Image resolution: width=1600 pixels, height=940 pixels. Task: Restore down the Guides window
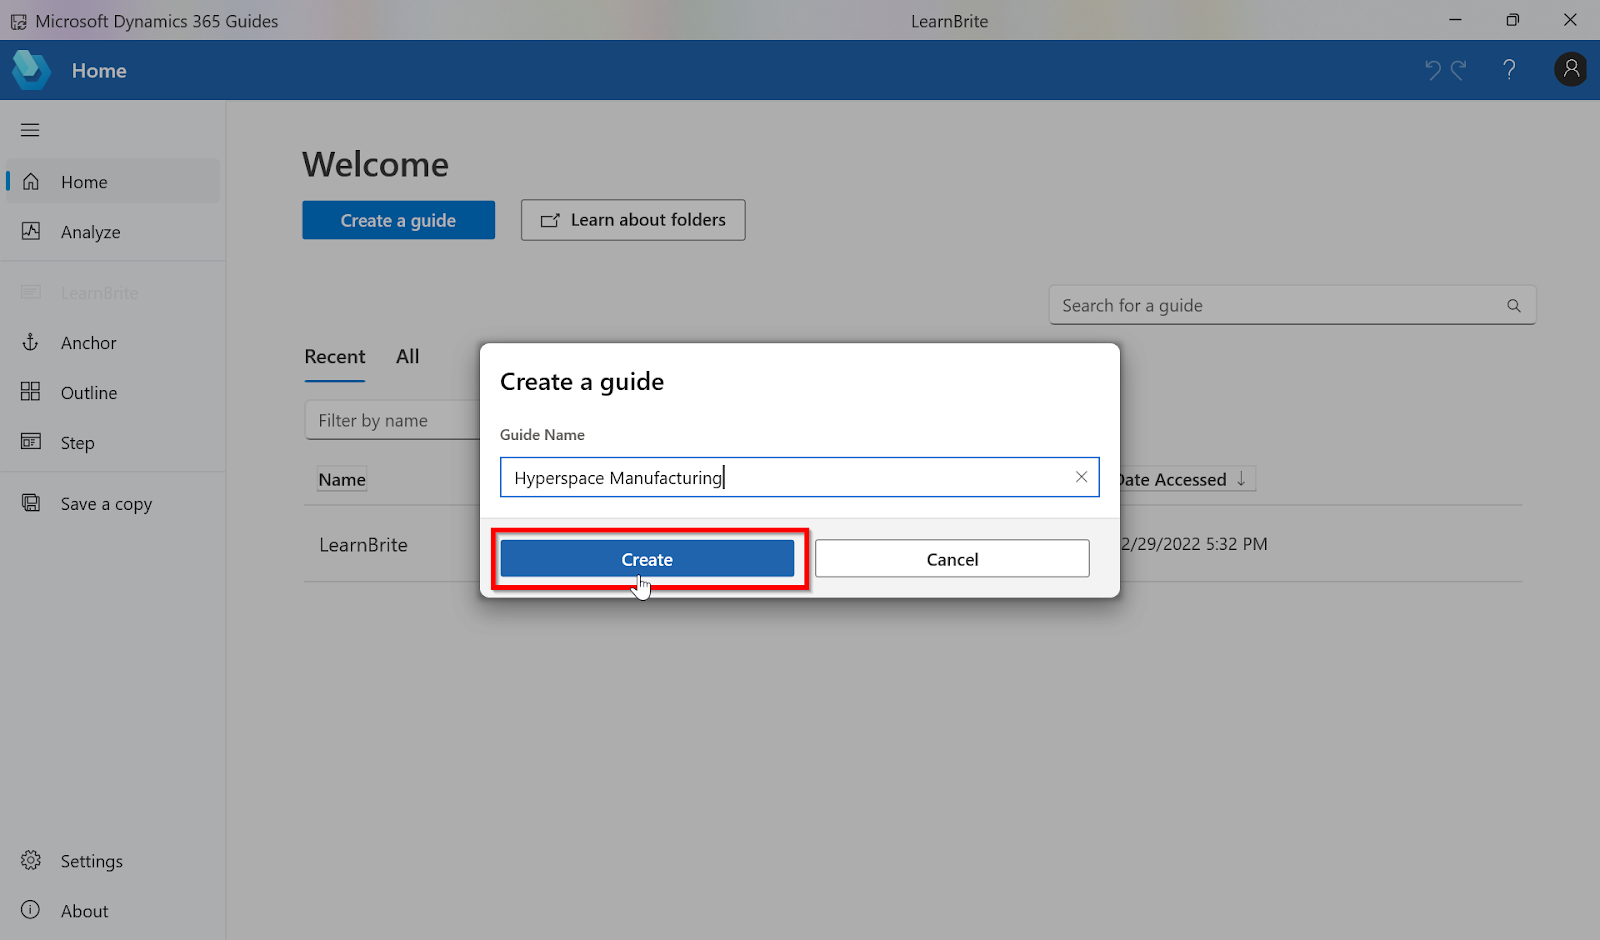click(1512, 20)
